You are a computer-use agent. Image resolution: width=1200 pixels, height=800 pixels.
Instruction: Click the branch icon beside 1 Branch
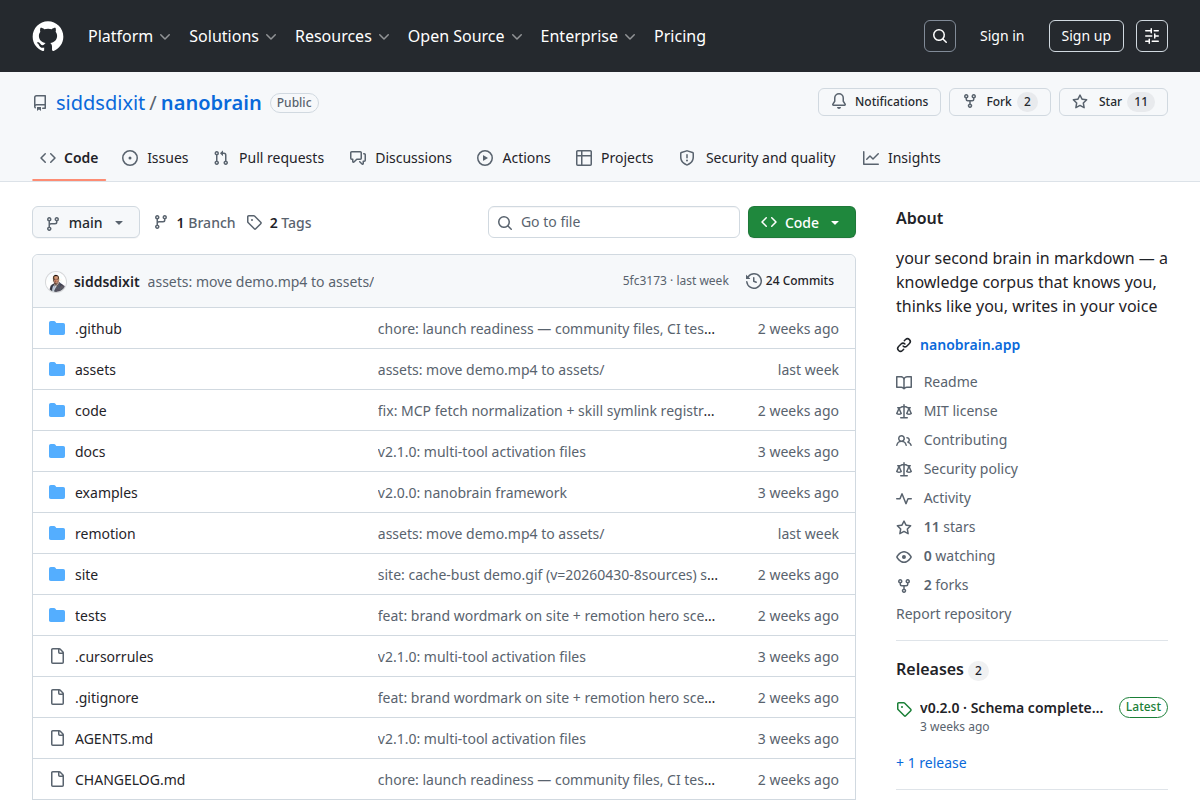160,223
